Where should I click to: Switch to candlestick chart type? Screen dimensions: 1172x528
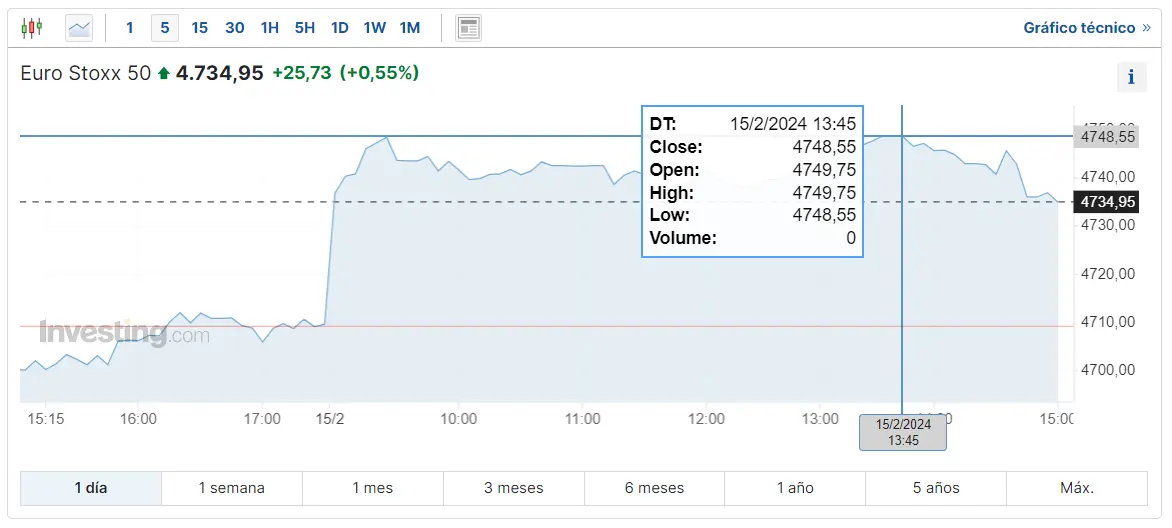click(x=32, y=28)
